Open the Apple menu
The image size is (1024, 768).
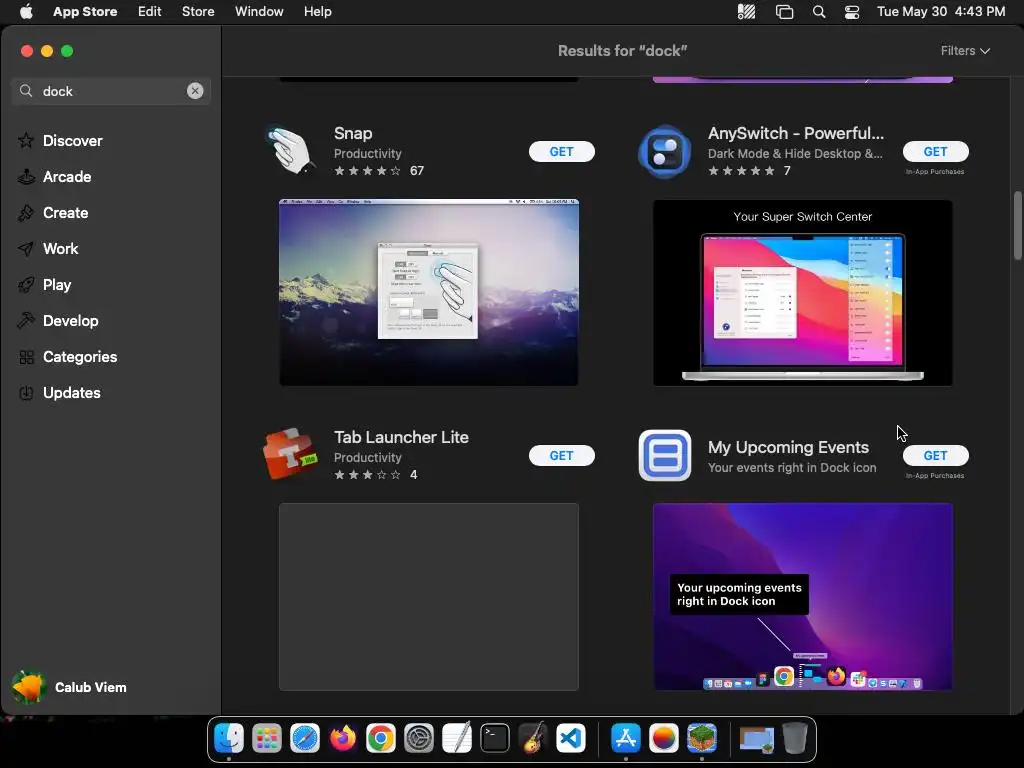point(26,11)
